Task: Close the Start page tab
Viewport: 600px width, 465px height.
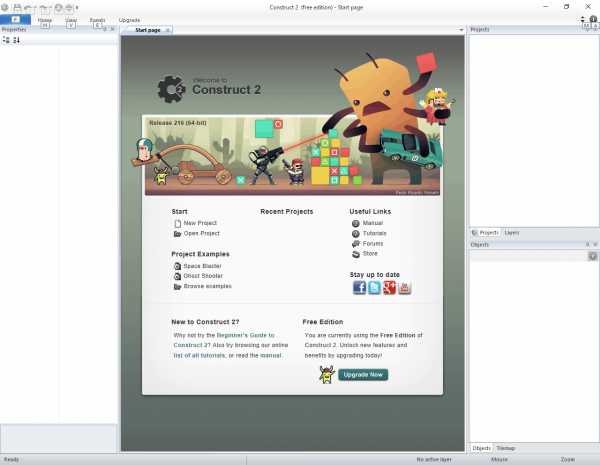Action: [168, 30]
